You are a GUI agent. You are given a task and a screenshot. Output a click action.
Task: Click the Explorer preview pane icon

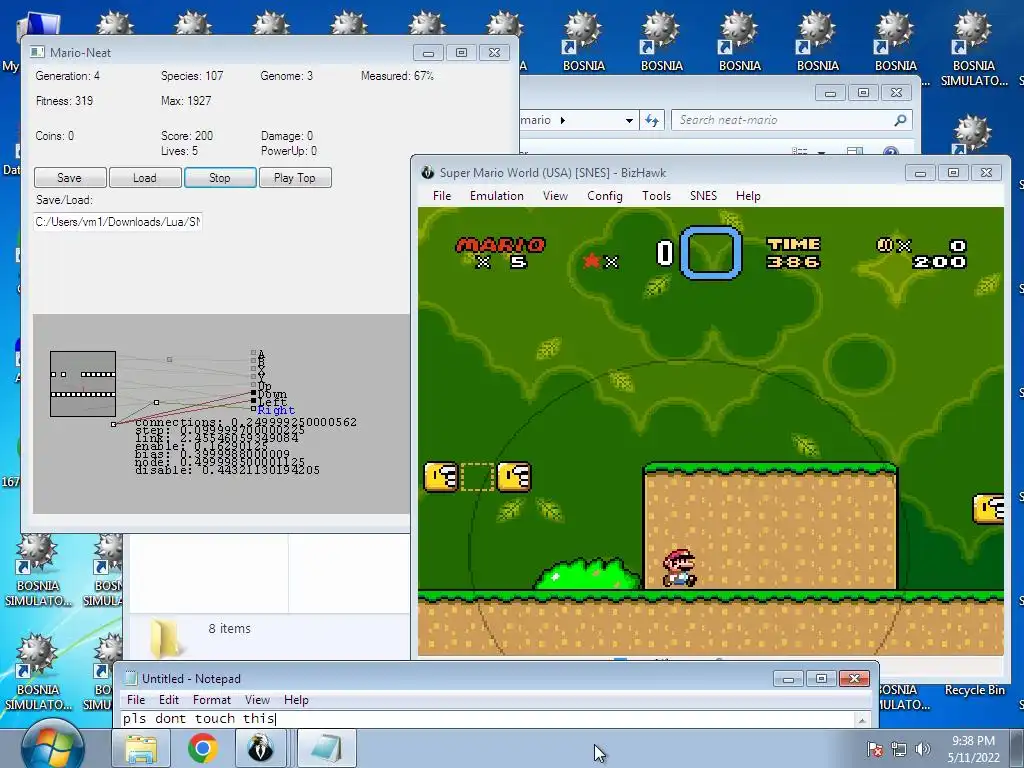coord(854,152)
